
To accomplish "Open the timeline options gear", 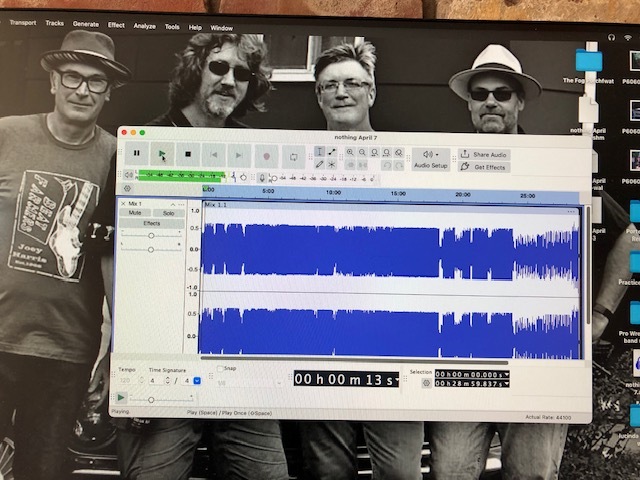I will click(x=127, y=188).
